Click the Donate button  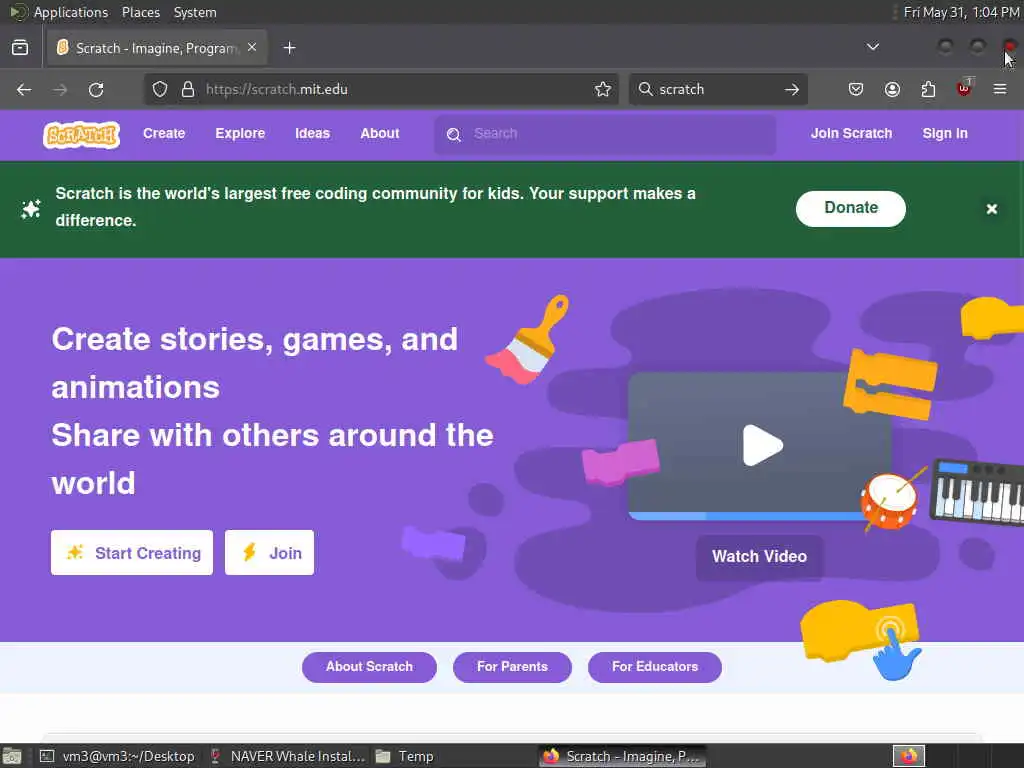pyautogui.click(x=850, y=208)
